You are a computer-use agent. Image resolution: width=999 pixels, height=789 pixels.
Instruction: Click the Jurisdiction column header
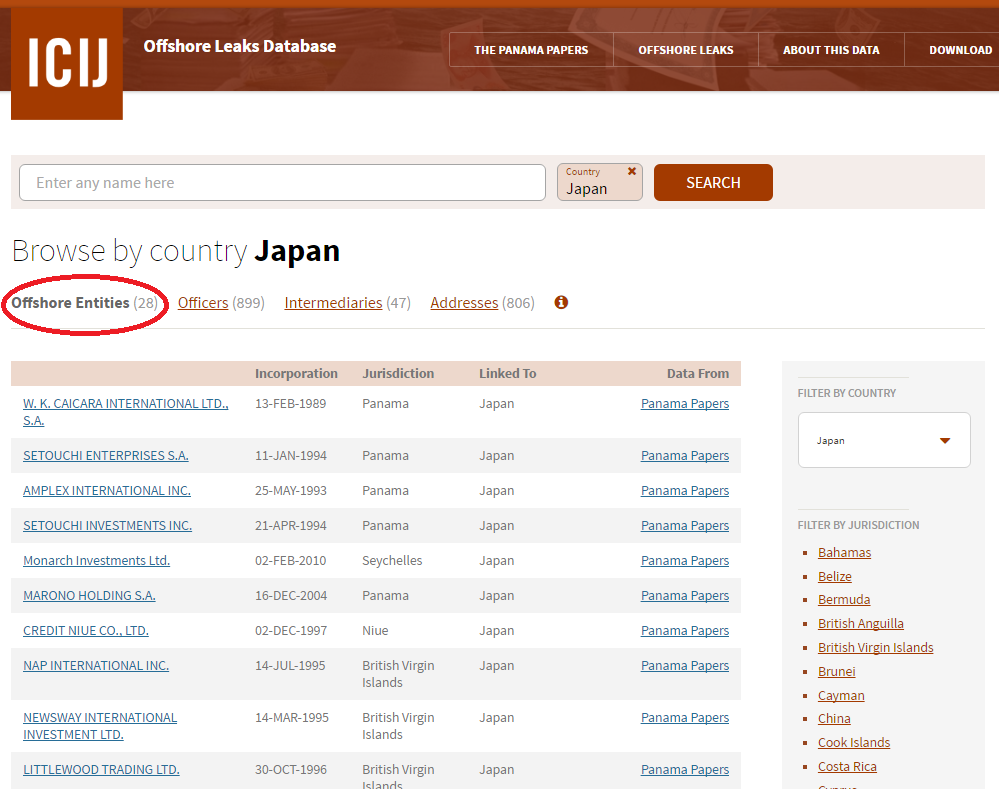coord(398,373)
